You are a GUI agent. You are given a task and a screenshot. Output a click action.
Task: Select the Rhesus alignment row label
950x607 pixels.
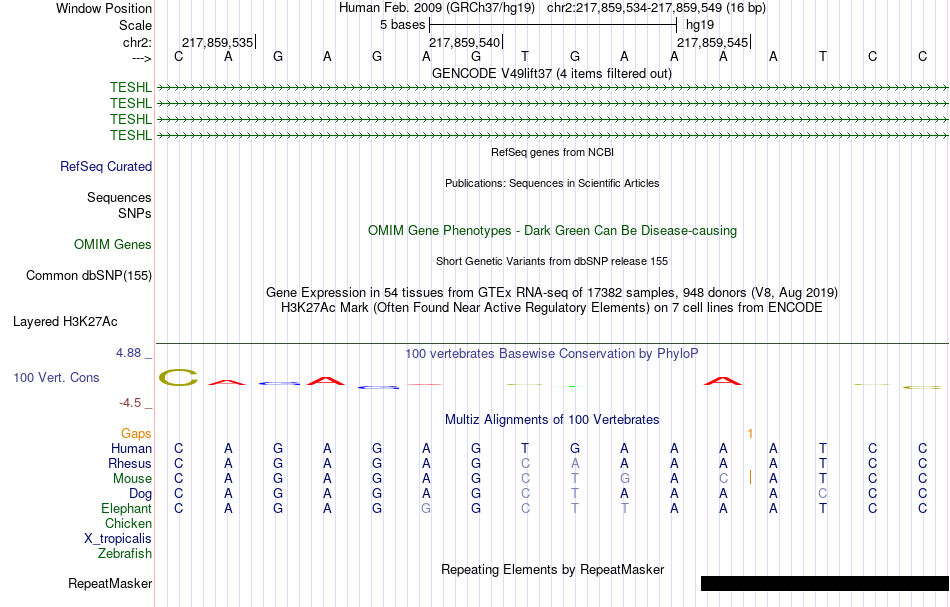point(130,463)
